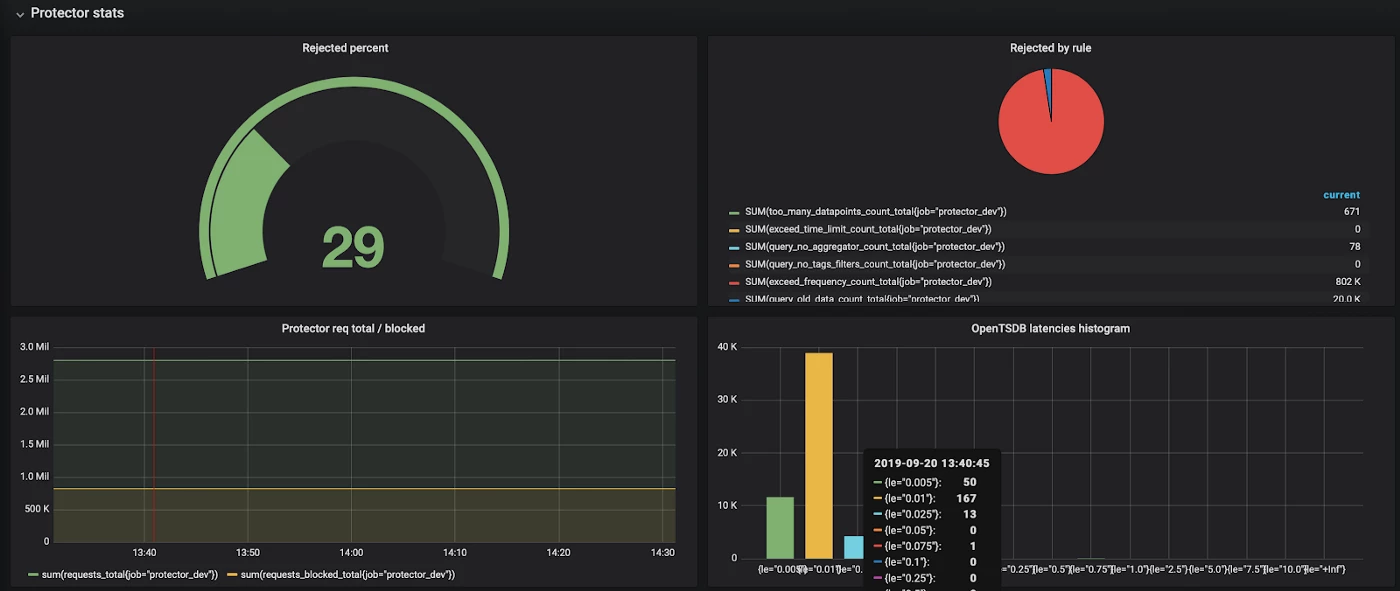Click the {le="+Inf"} histogram axis label
Viewport: 1400px width, 591px height.
click(1324, 569)
